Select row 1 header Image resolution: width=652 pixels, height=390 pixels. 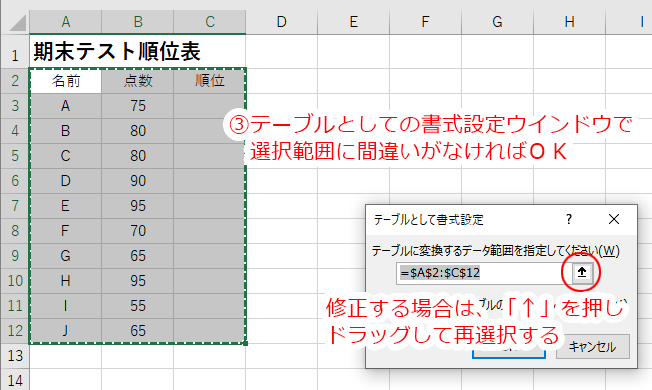coord(15,52)
